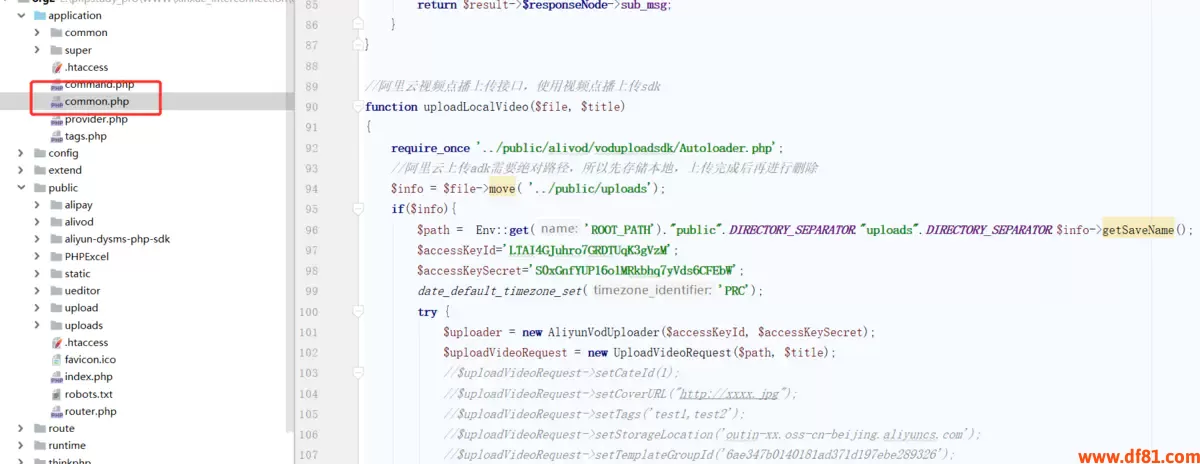Click the static folder icon
Viewport: 1200px width, 464px height.
pos(56,273)
